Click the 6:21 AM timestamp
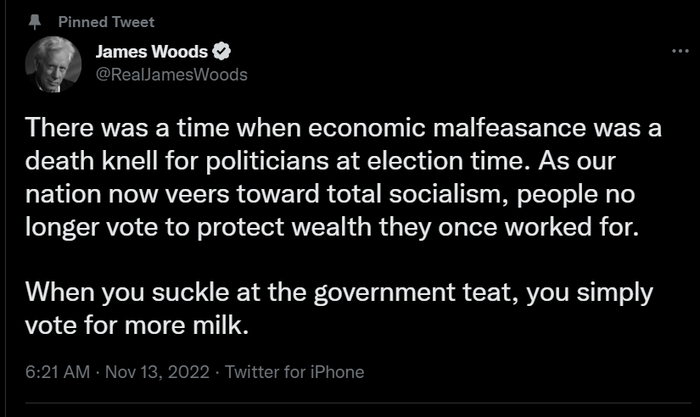 click(x=56, y=372)
